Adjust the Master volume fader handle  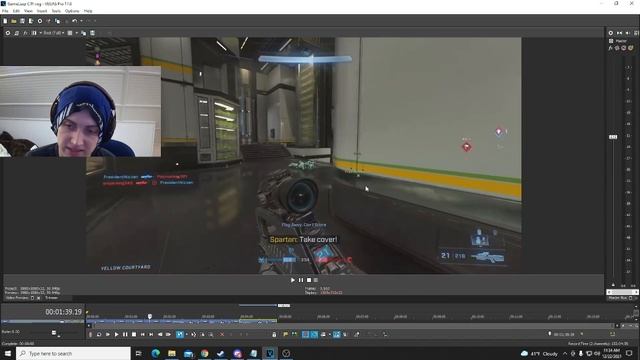point(613,137)
